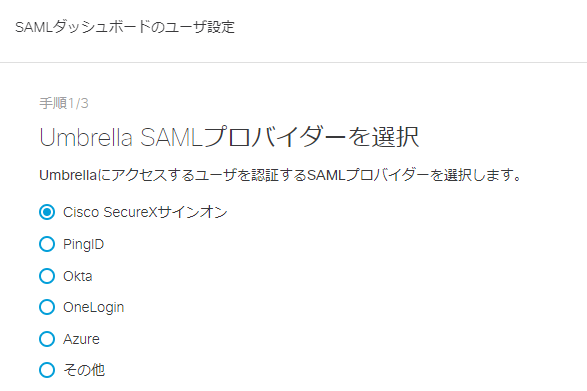This screenshot has height=391, width=587.
Task: Select the Cisco SecureXサインオン radio button
Action: [47, 212]
